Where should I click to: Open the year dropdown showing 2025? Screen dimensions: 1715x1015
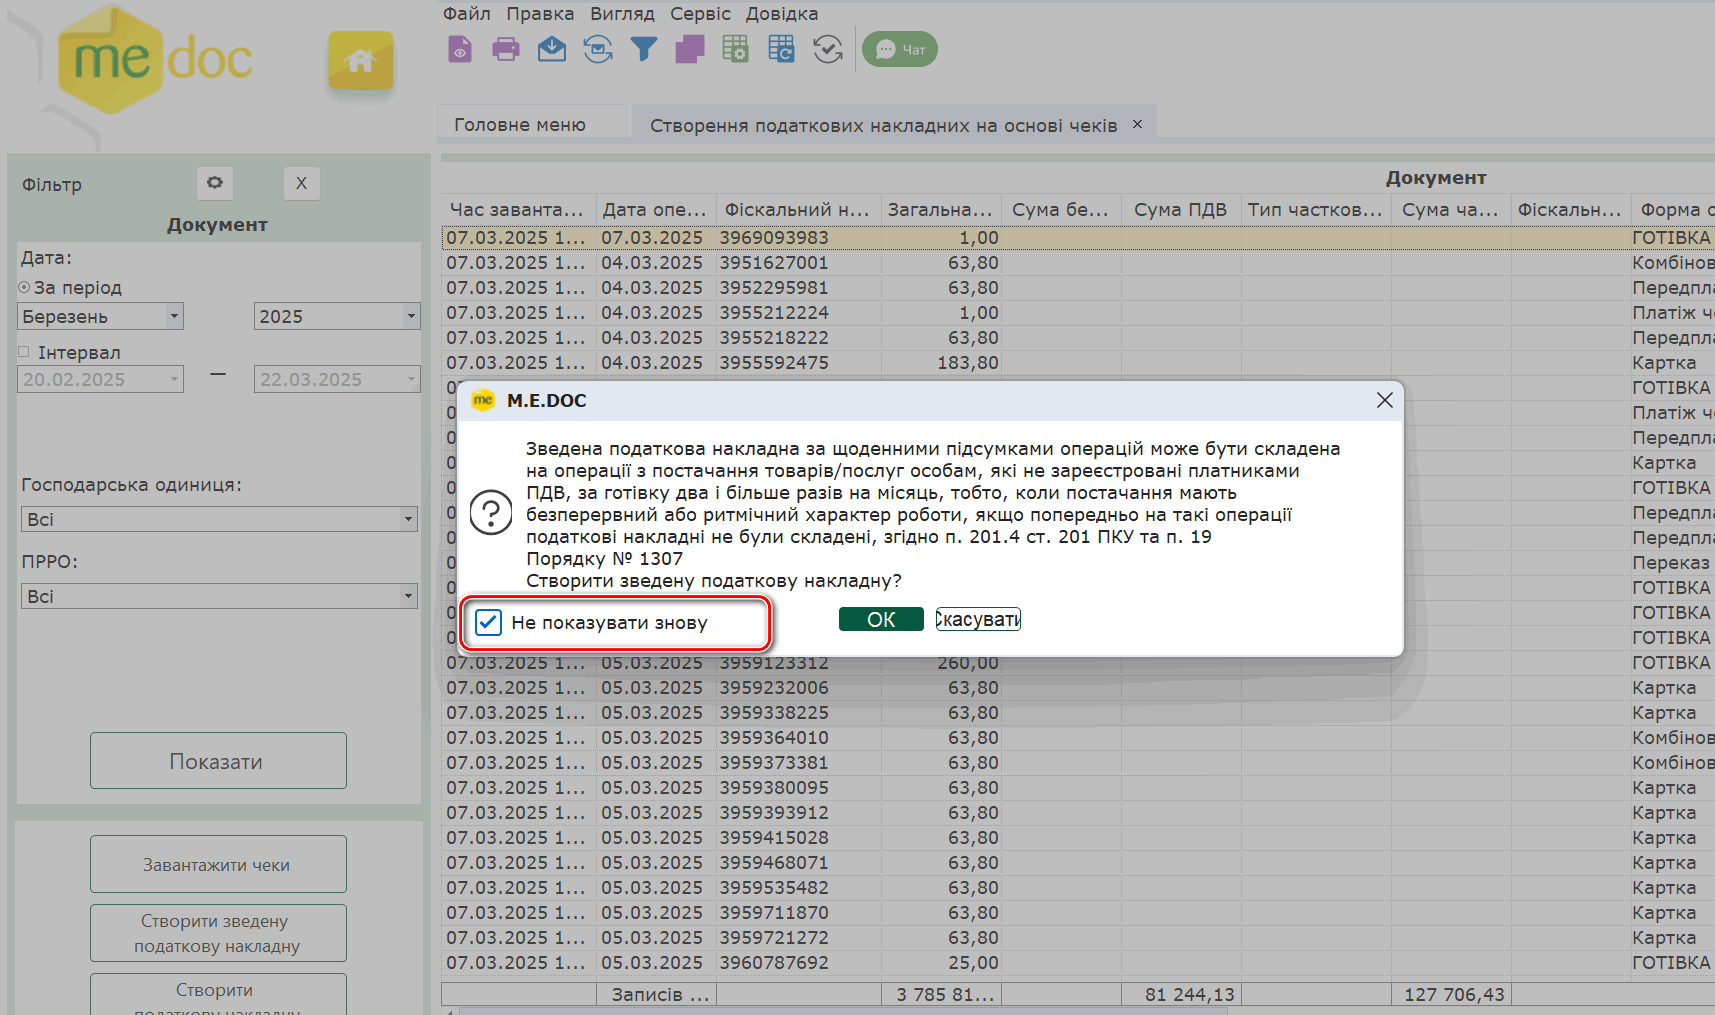pyautogui.click(x=410, y=317)
